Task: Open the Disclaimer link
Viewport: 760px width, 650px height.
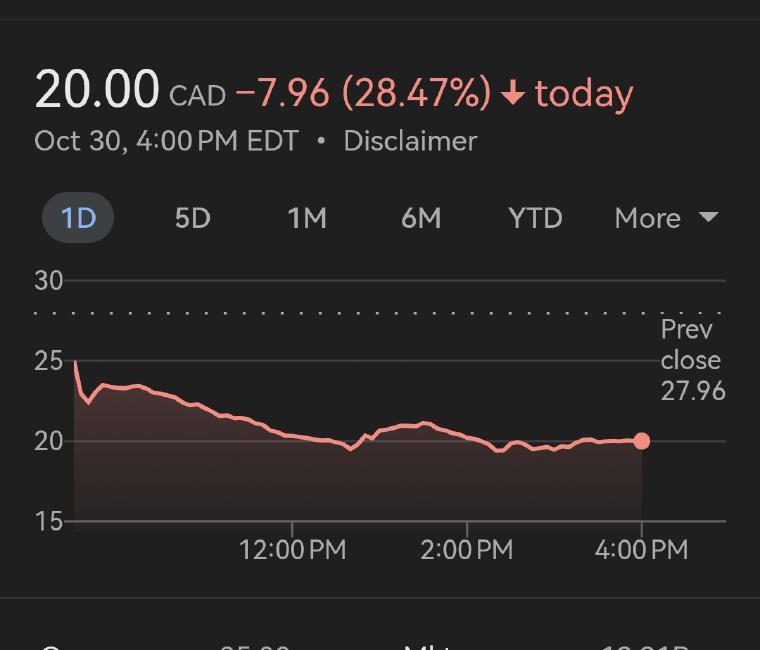Action: [x=410, y=141]
